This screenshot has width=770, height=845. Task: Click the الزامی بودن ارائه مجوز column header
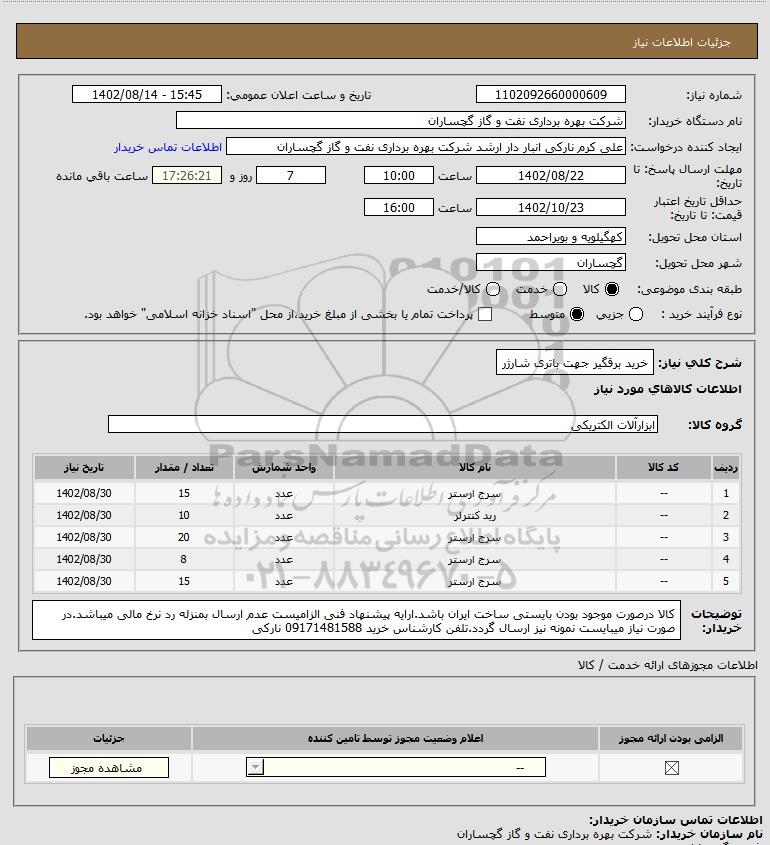pos(671,738)
